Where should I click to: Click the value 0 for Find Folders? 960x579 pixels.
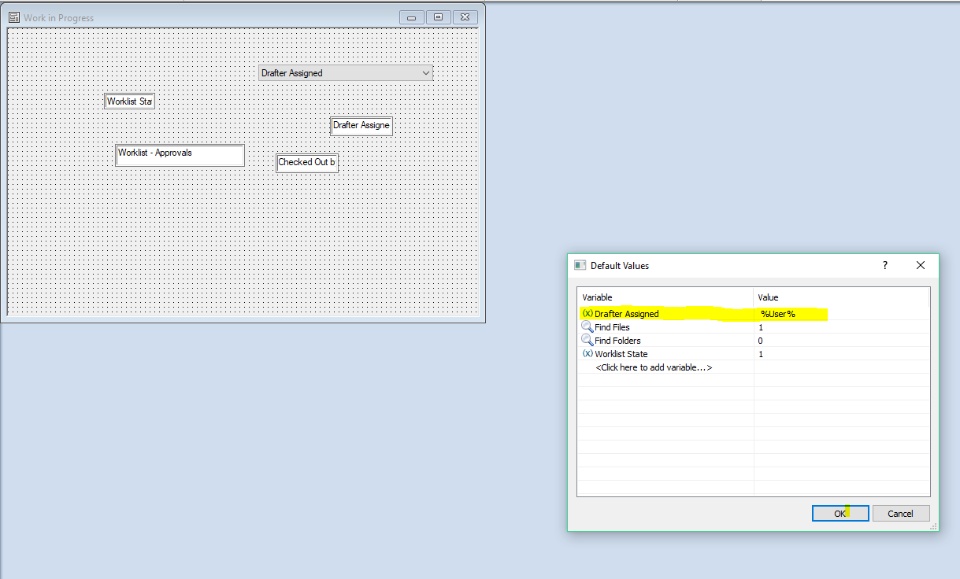(760, 341)
